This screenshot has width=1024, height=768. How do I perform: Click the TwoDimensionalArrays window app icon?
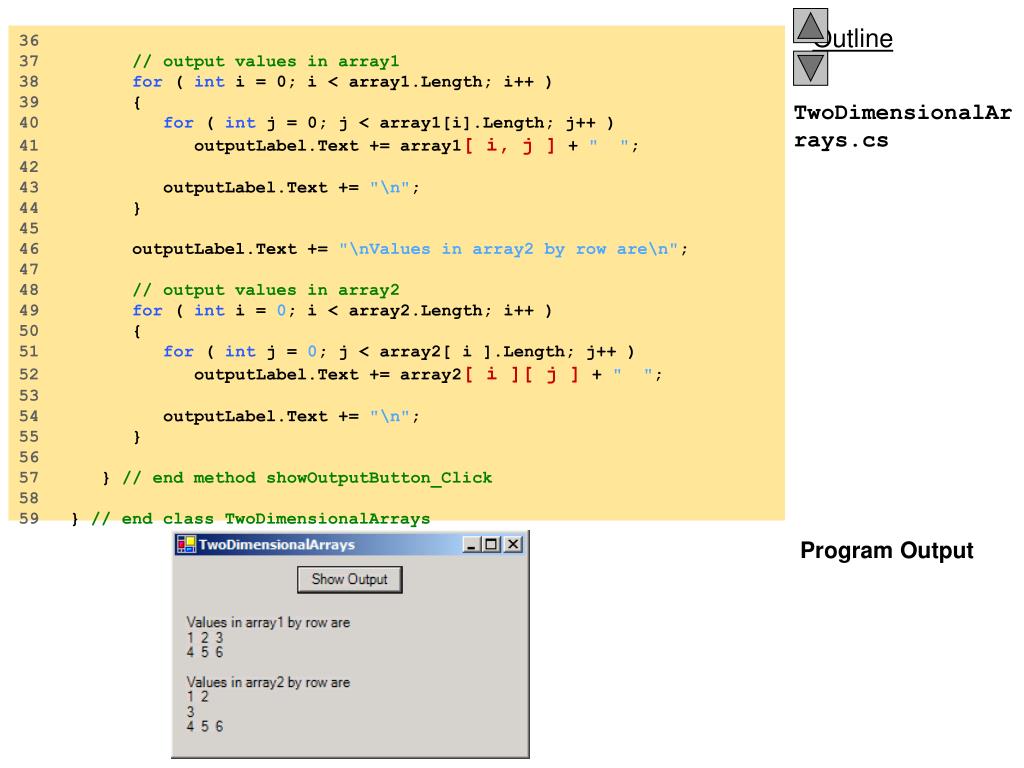pos(186,544)
